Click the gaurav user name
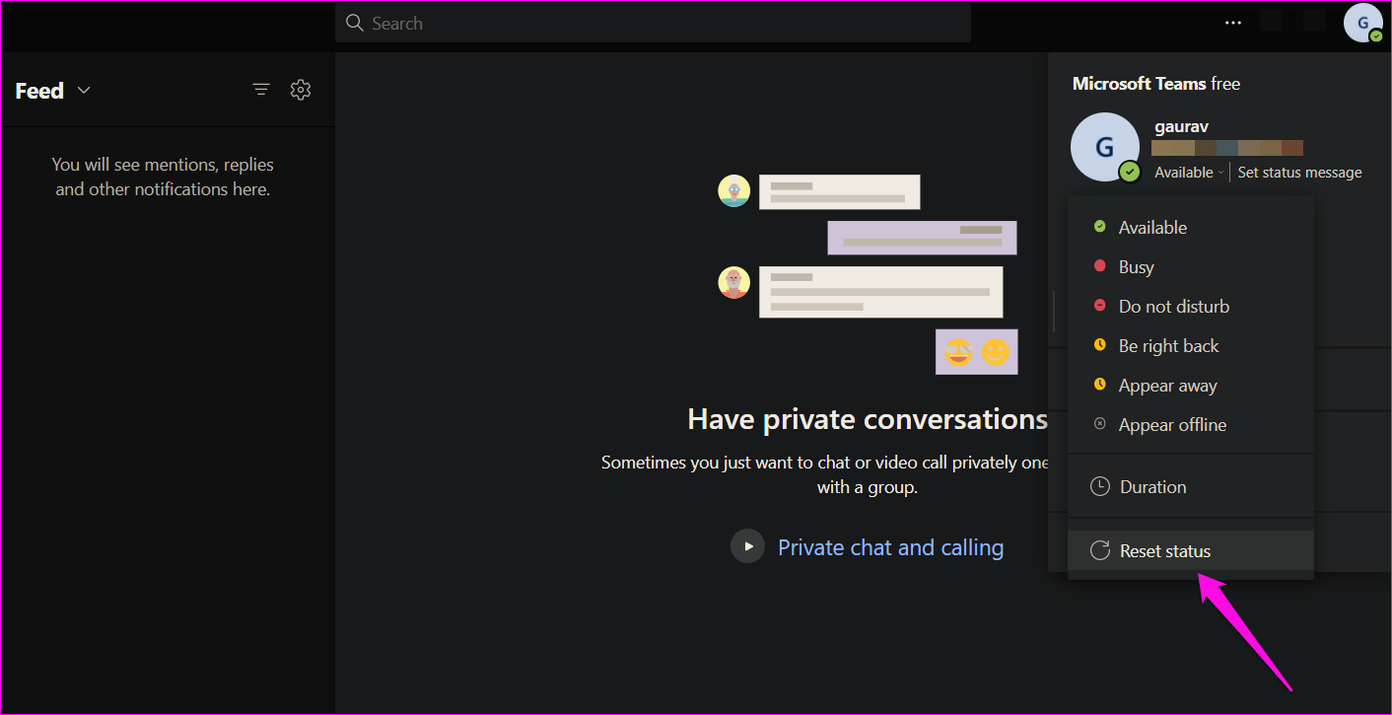The width and height of the screenshot is (1392, 715). 1183,127
